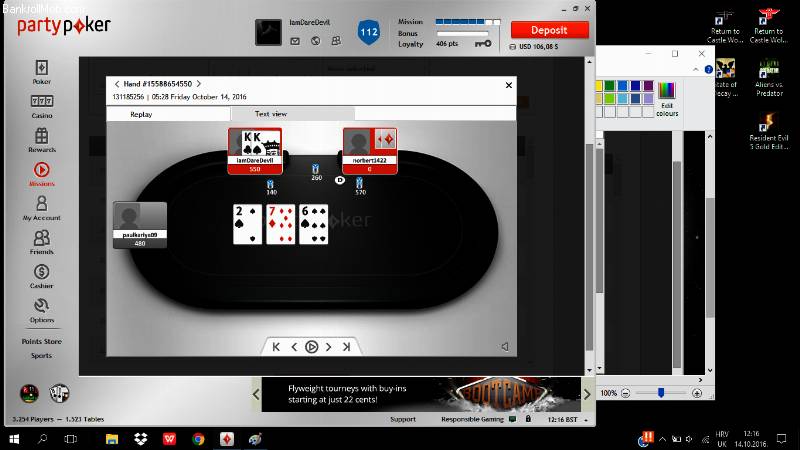Image resolution: width=800 pixels, height=450 pixels.
Task: Show the next promotional banner
Action: click(587, 394)
